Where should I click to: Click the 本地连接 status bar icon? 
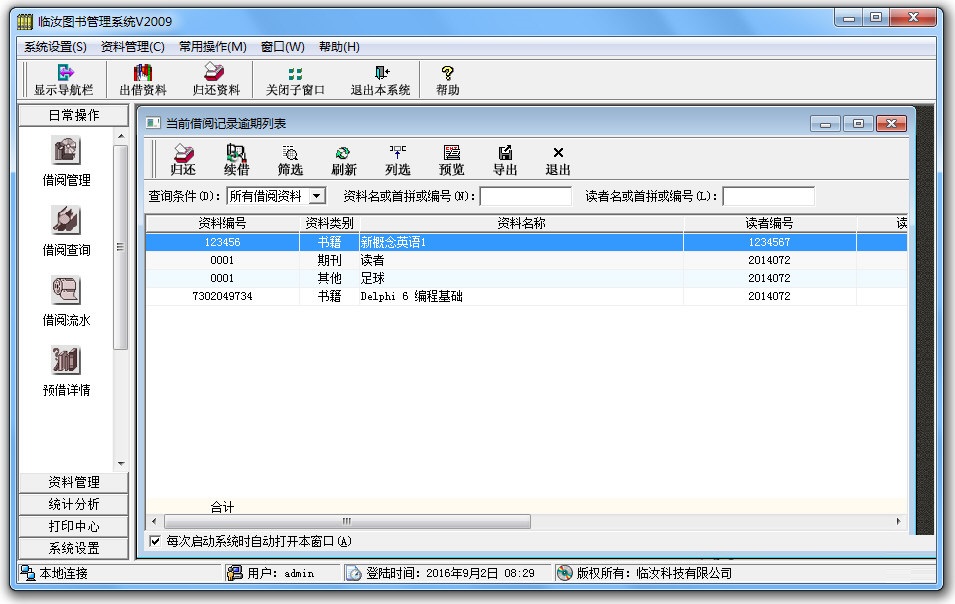[x=27, y=573]
